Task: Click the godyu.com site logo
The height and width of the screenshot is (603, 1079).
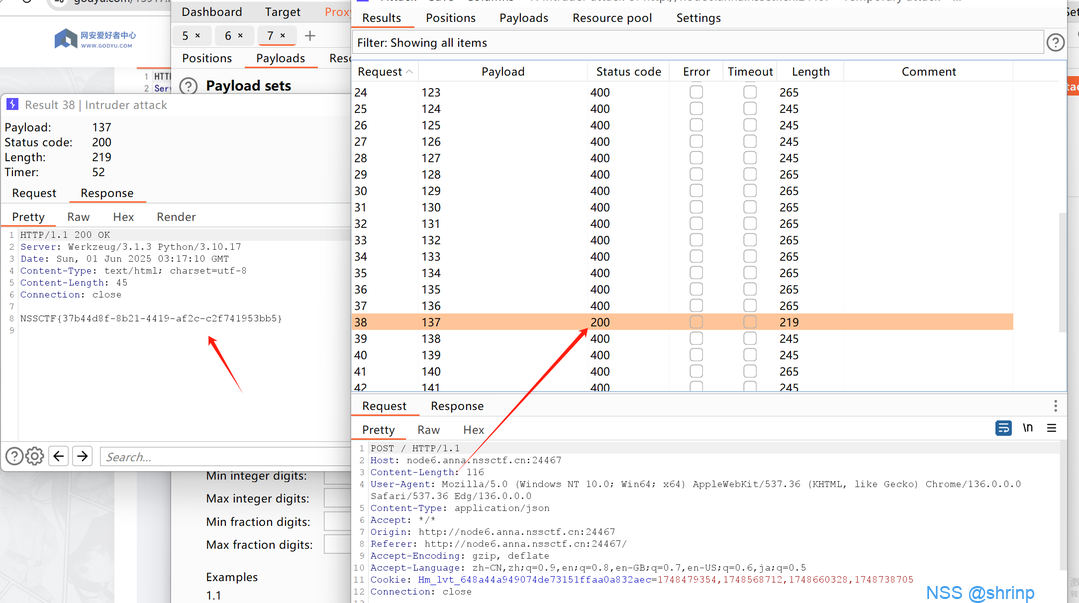Action: pyautogui.click(x=96, y=39)
